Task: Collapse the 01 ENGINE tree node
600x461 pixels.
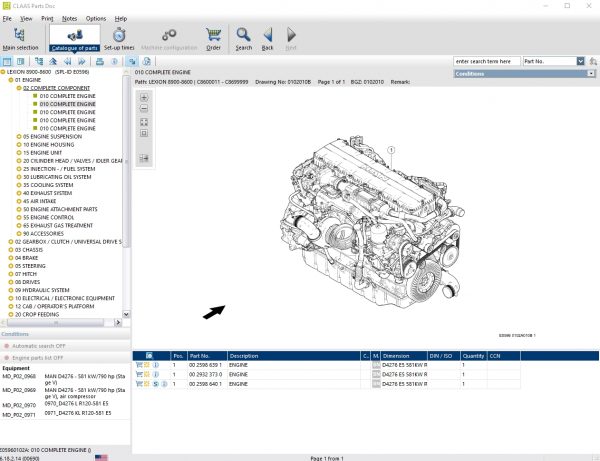Action: point(10,80)
